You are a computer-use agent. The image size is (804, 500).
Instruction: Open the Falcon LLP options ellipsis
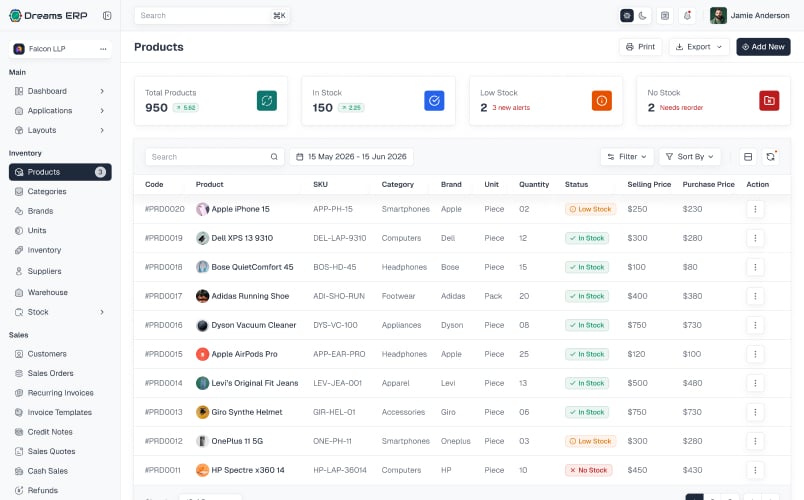pyautogui.click(x=103, y=49)
